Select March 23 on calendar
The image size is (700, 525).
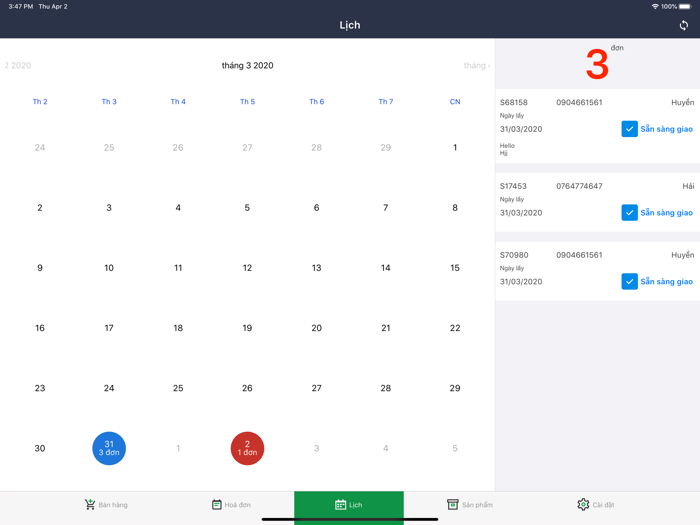coord(40,388)
